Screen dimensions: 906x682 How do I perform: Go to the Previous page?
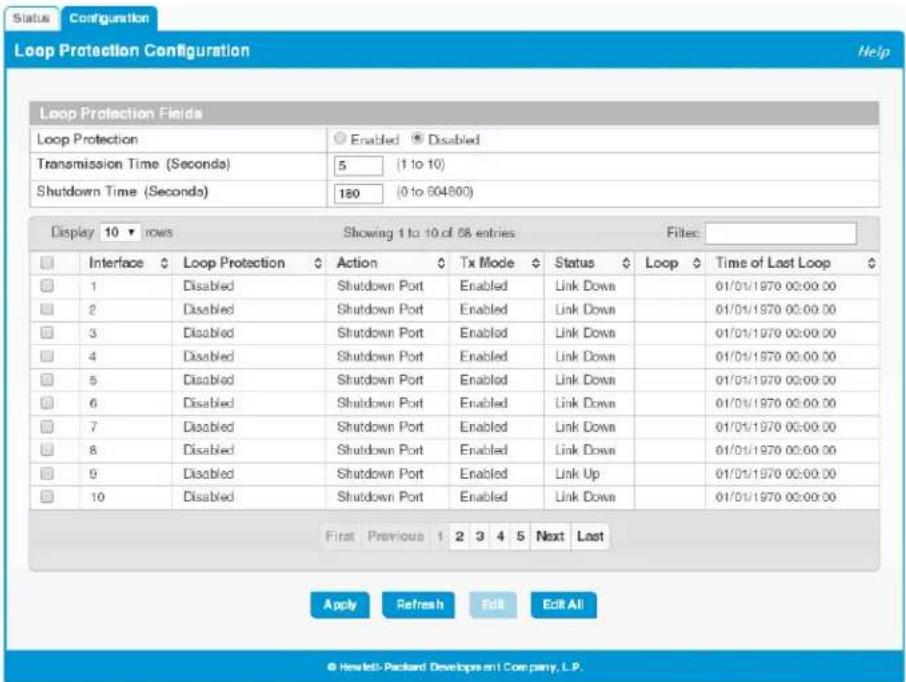pos(396,536)
